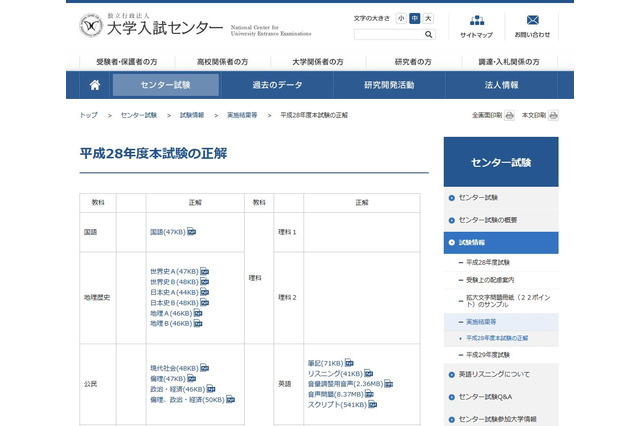The width and height of the screenshot is (640, 426).
Task: Open PDF icon next to 日本史B(48KB)
Action: pos(204,302)
